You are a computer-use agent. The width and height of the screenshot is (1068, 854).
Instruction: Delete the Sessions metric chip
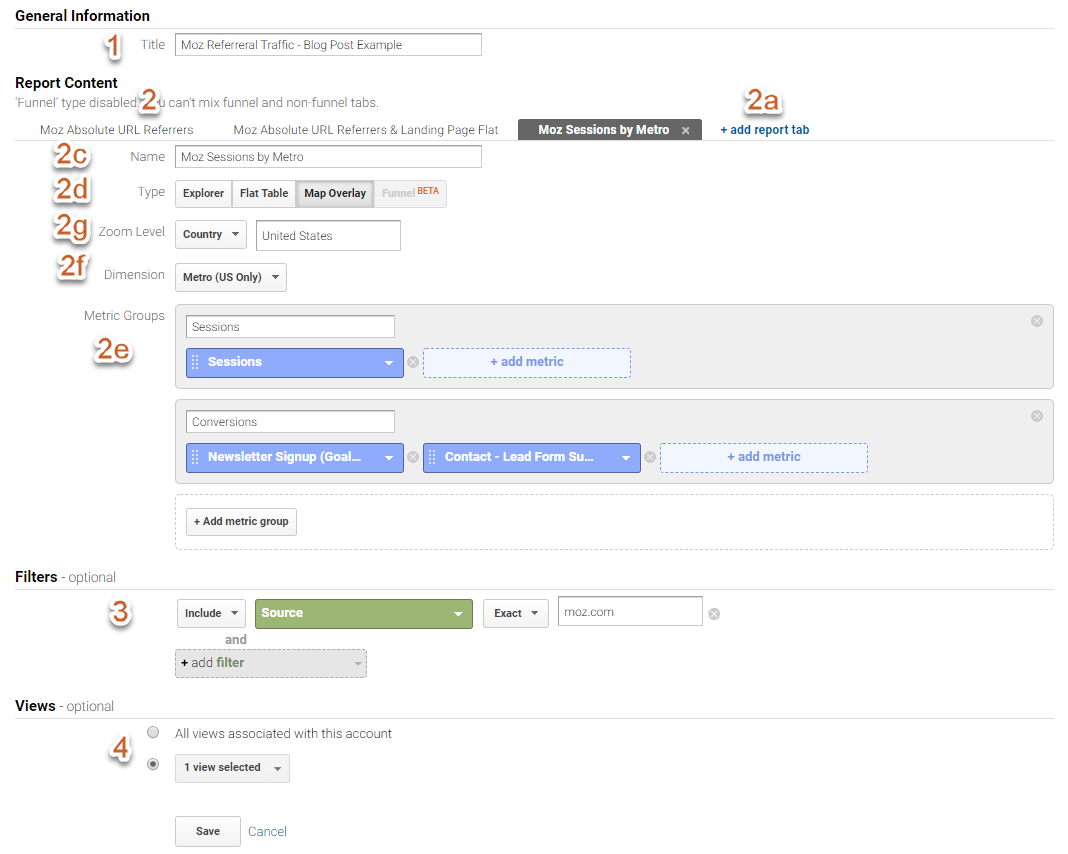413,362
